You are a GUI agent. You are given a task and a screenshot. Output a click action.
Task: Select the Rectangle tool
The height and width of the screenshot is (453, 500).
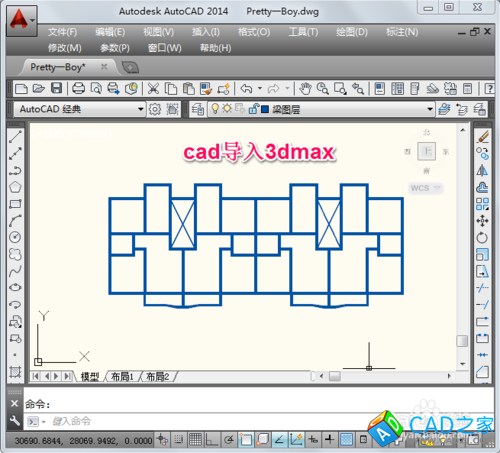pyautogui.click(x=15, y=204)
